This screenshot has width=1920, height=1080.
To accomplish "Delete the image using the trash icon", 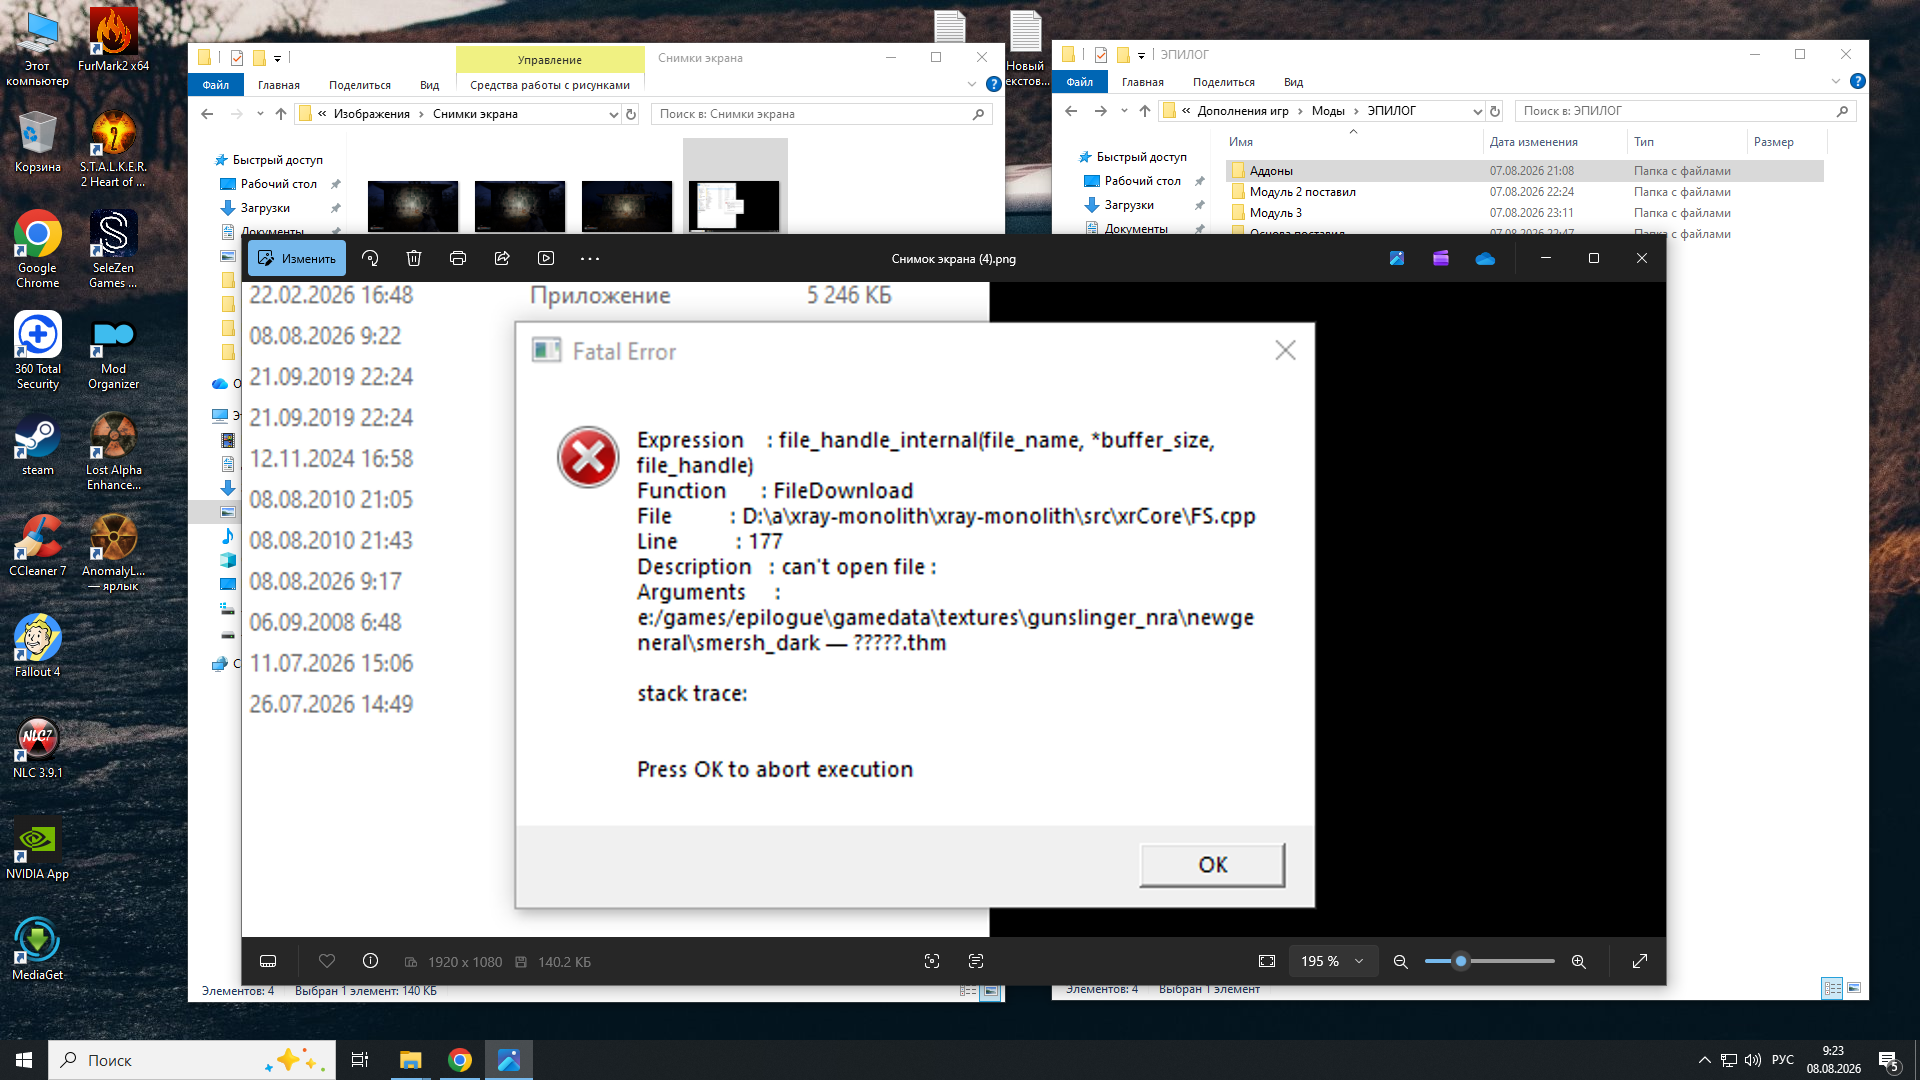I will point(414,258).
